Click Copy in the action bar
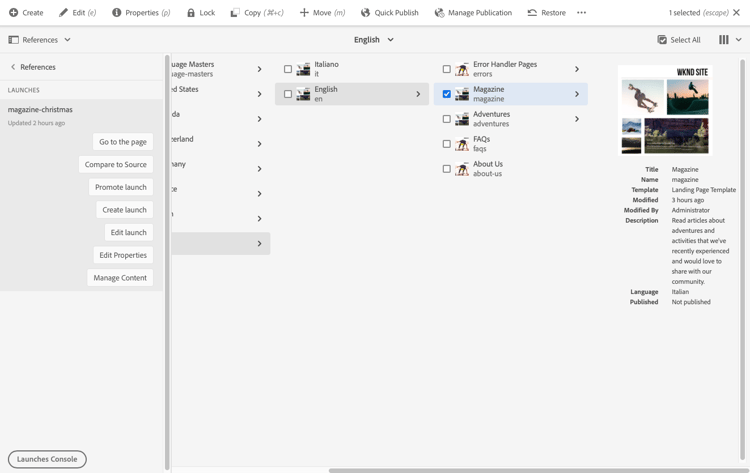Screen dimensions: 750x473 [x=256, y=13]
